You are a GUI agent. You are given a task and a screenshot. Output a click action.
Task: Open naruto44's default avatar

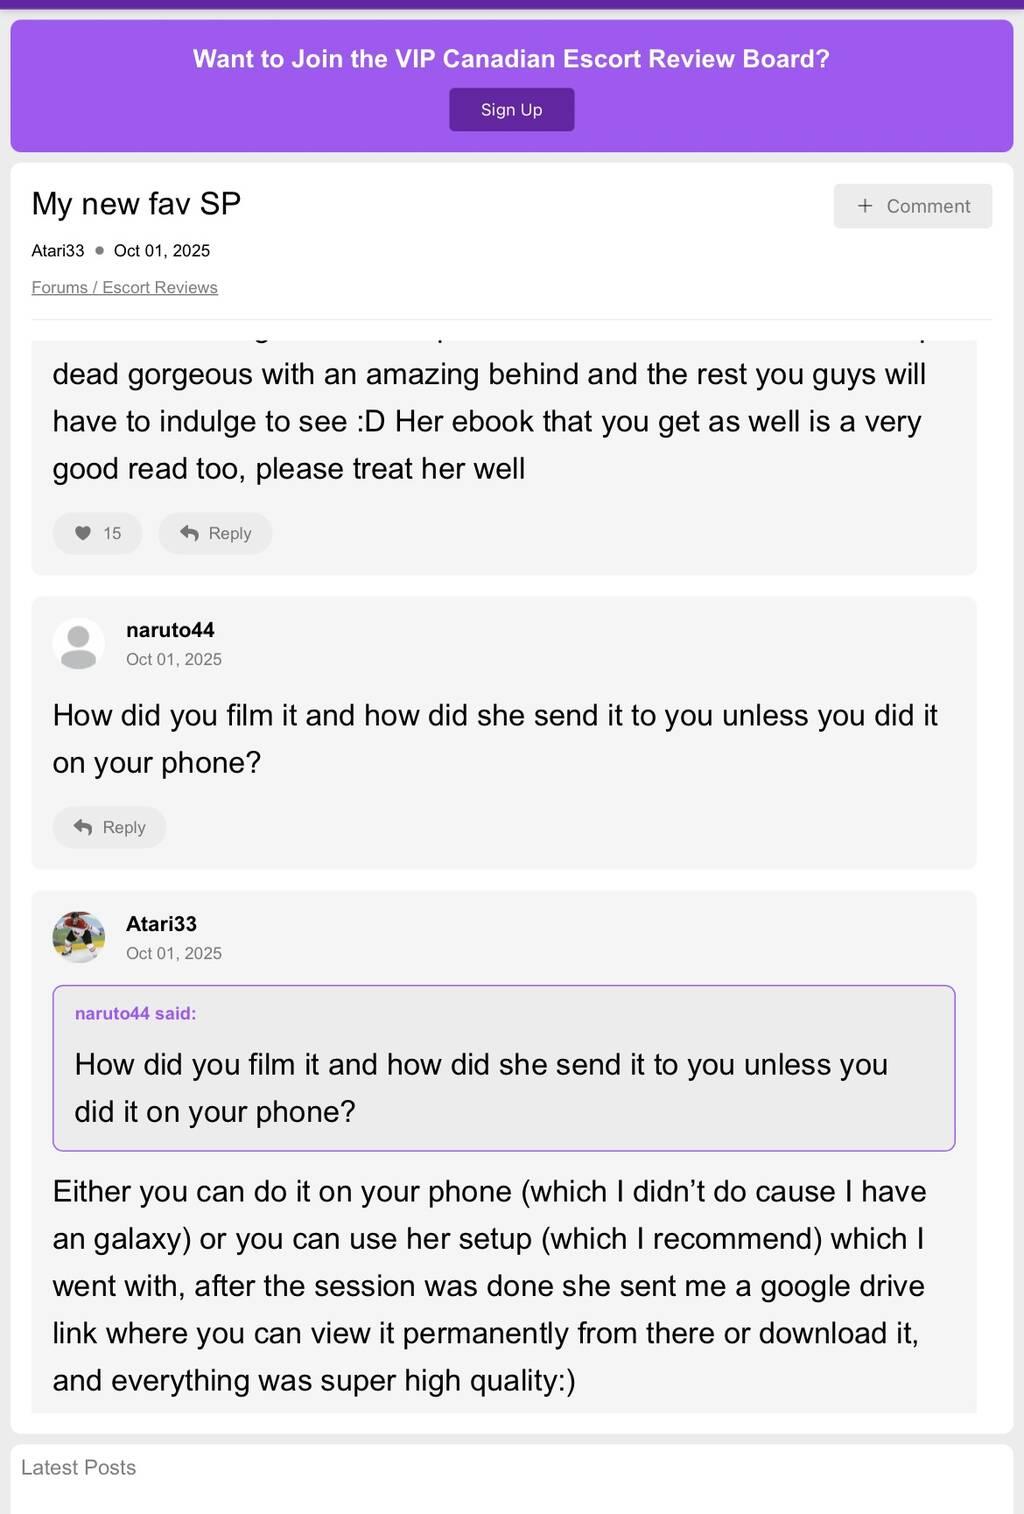[x=78, y=643]
